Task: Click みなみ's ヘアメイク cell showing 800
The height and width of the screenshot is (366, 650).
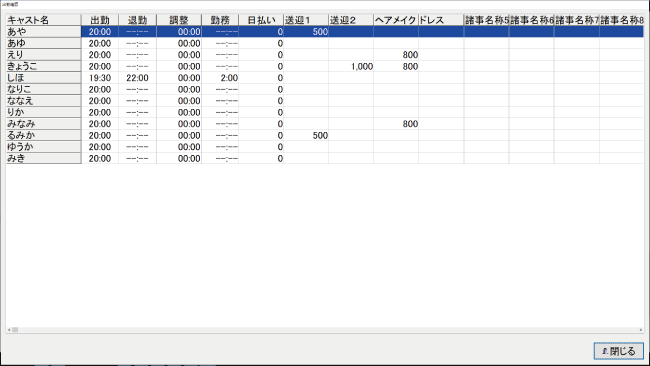Action: (396, 124)
